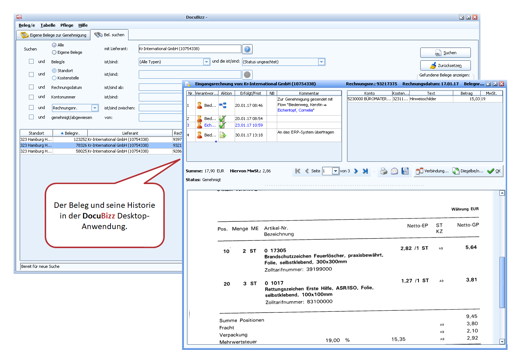Jump to first page arrow icon

[298, 171]
